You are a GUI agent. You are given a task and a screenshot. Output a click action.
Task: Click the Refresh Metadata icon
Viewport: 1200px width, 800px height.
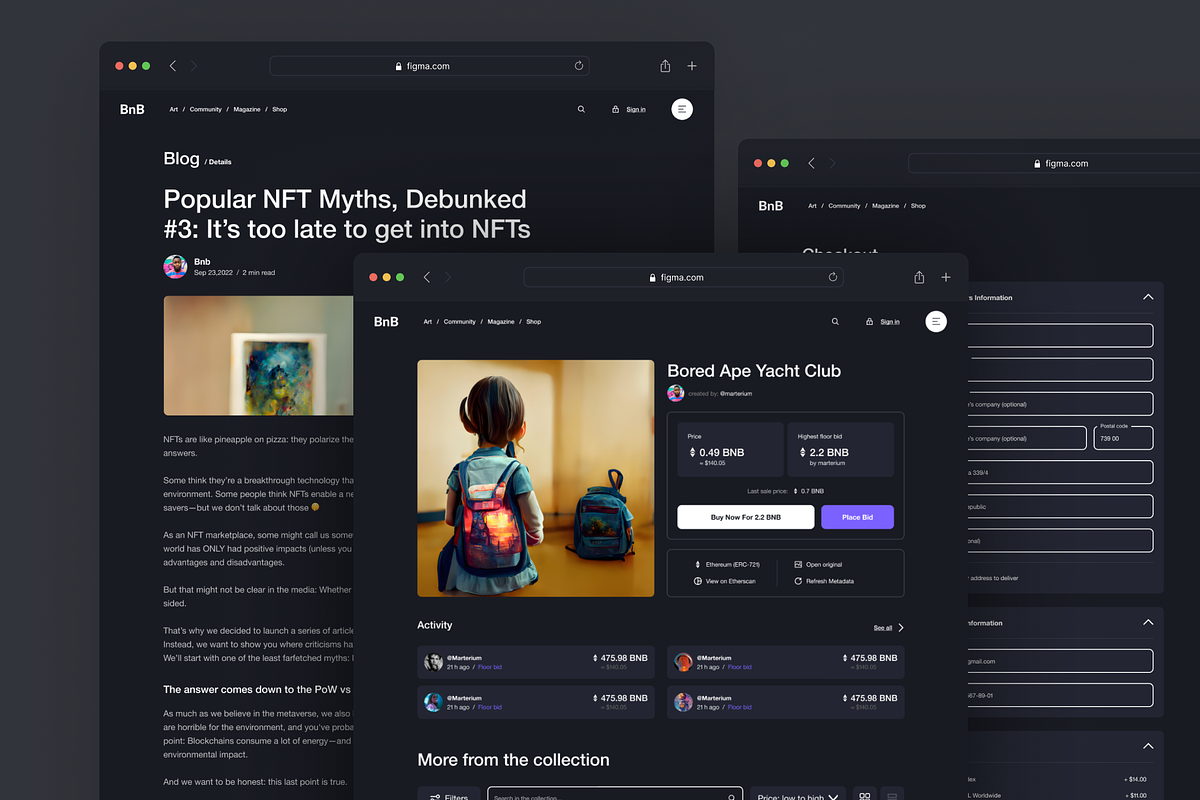point(798,581)
